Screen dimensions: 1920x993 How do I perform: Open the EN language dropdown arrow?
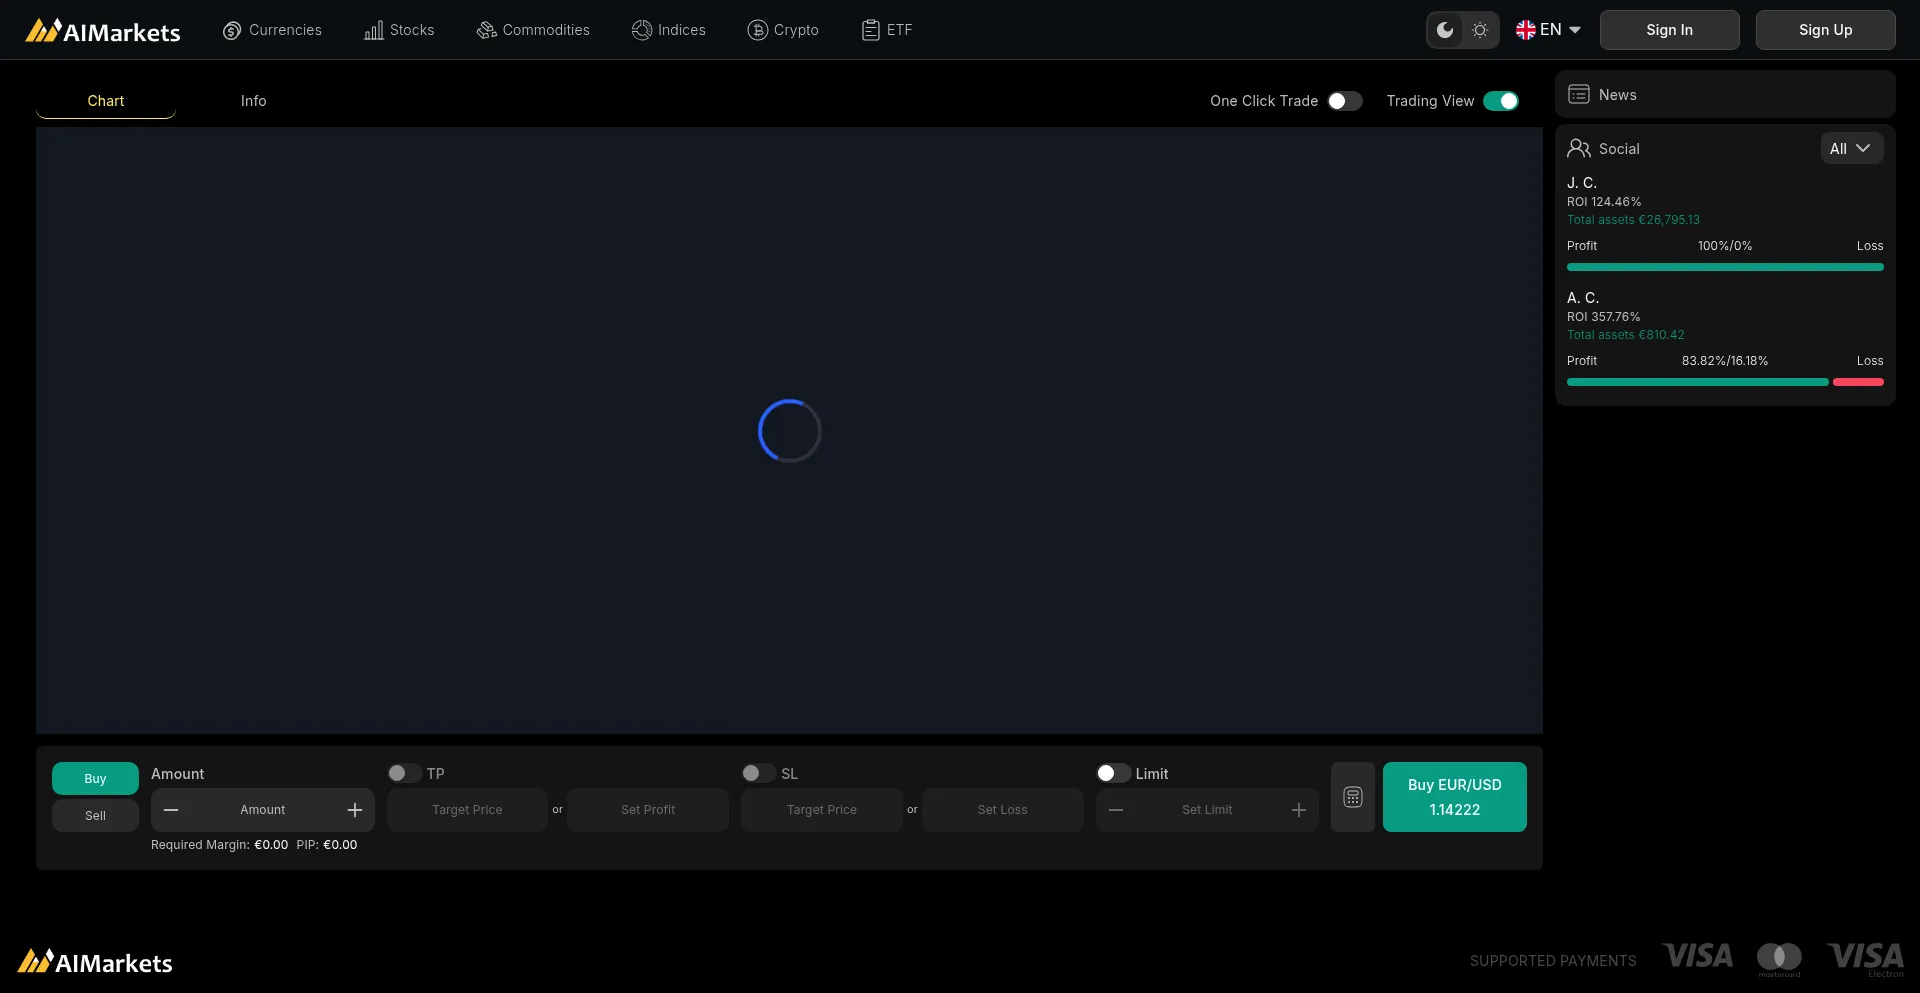[1575, 30]
